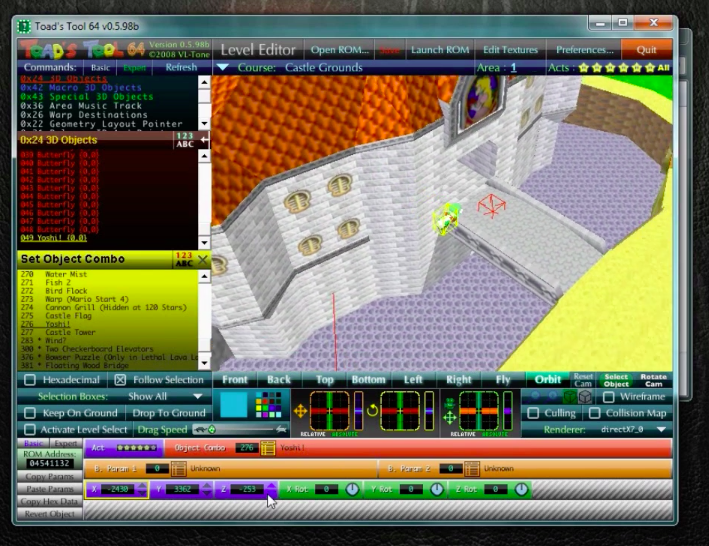Select the Top camera view tab
This screenshot has width=709, height=546.
(x=325, y=380)
